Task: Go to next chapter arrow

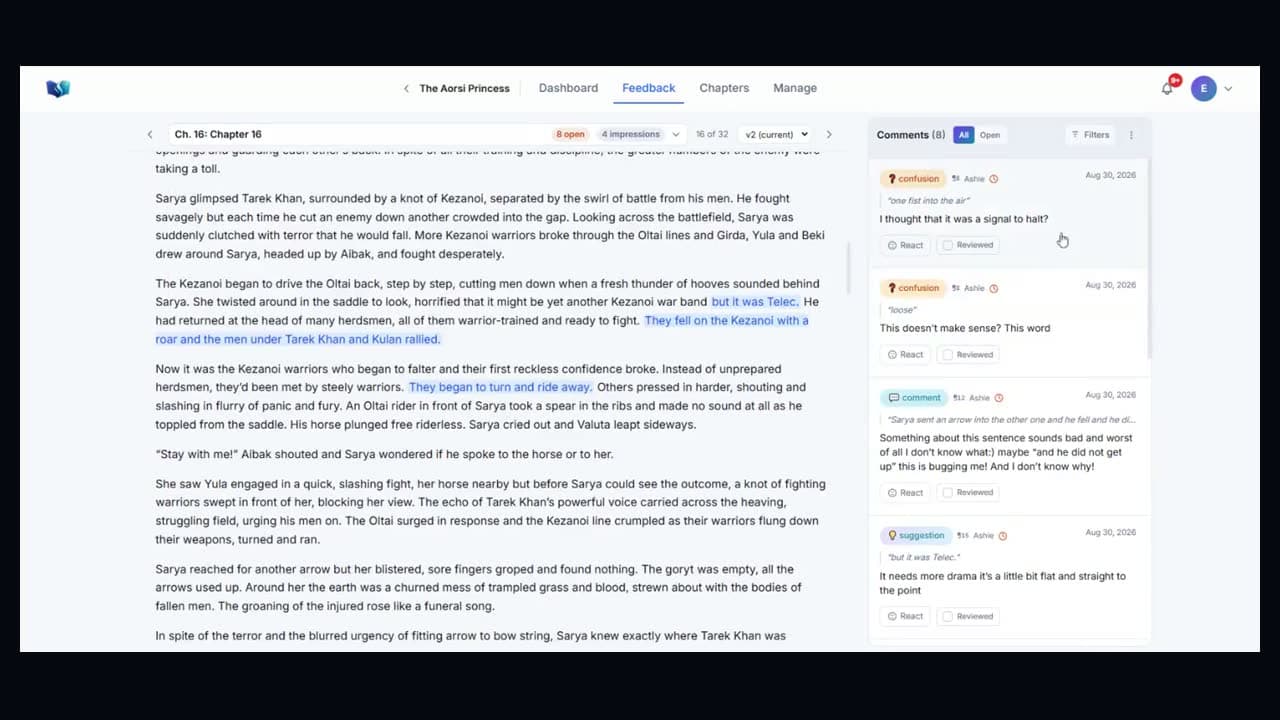Action: tap(828, 134)
